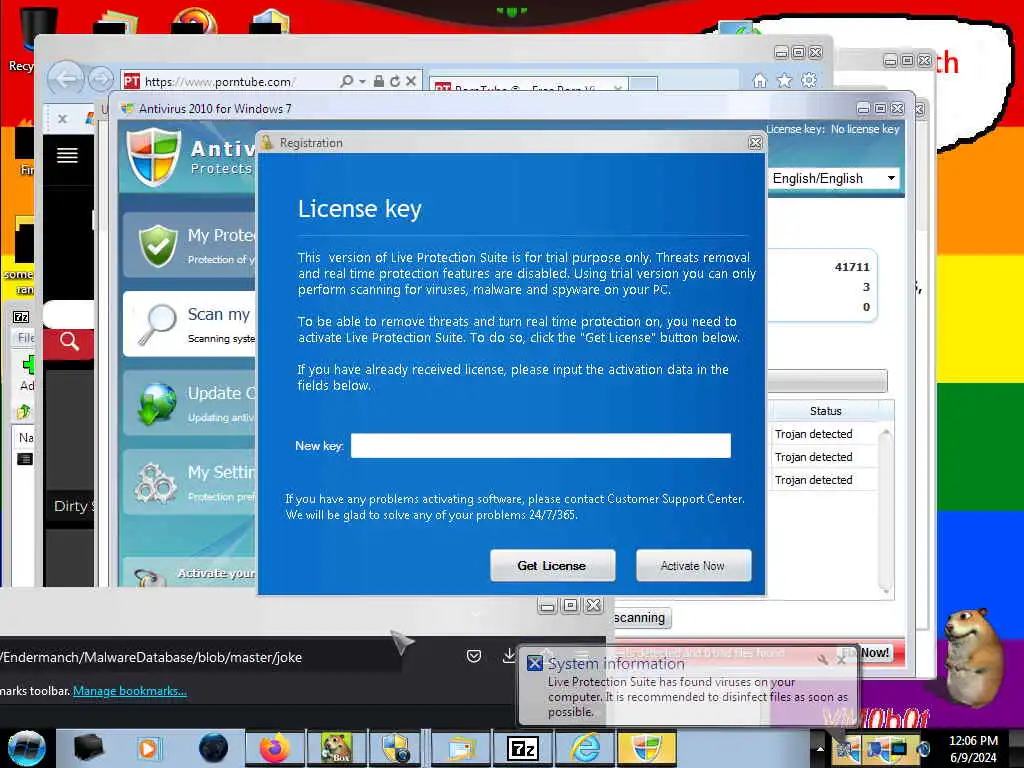
Task: Close the System Information balloon
Action: [841, 660]
